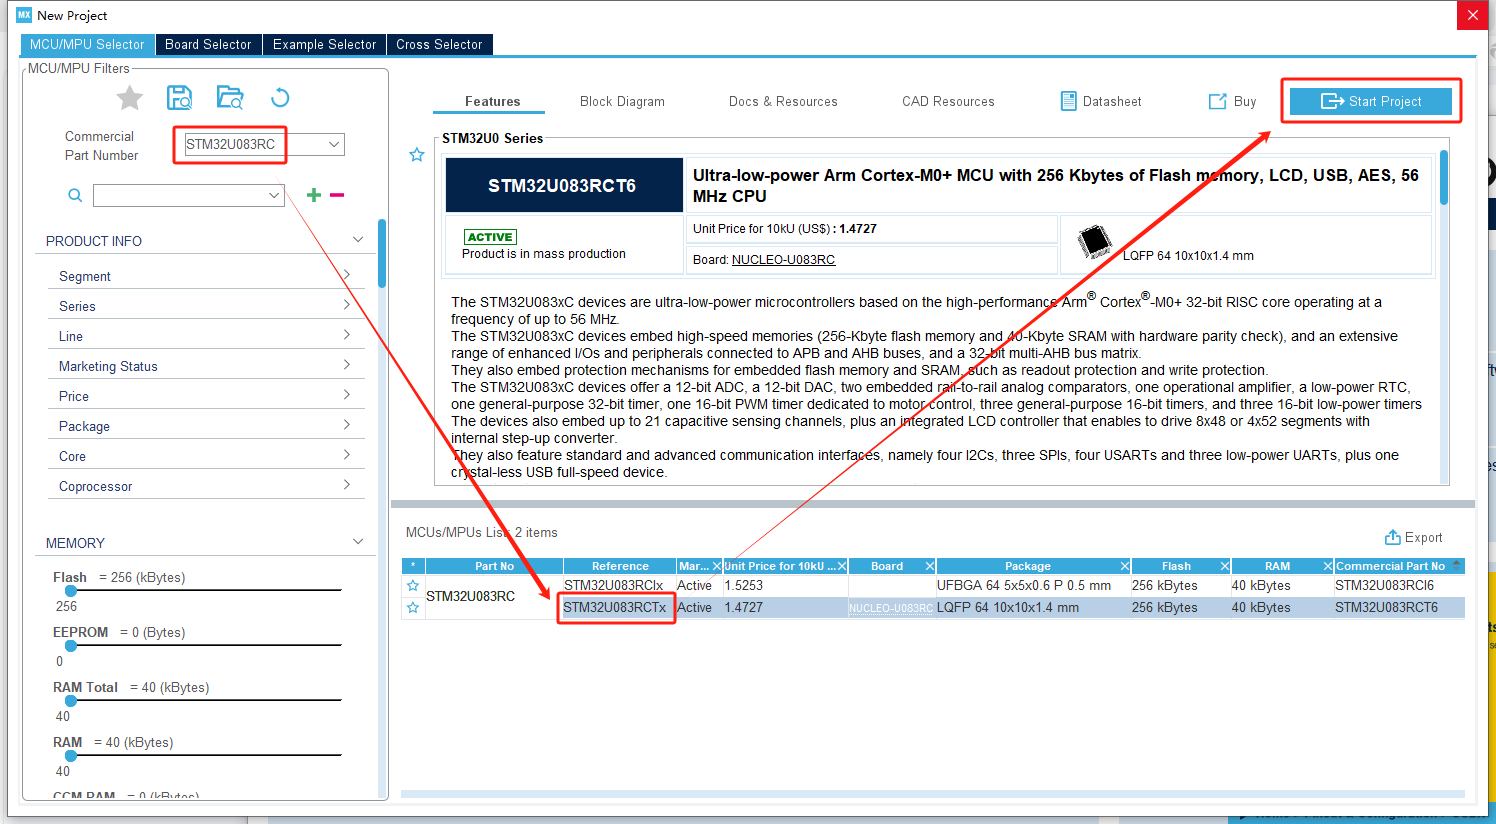Viewport: 1496px width, 824px height.
Task: Click the RAM slider handle
Action: click(x=71, y=756)
